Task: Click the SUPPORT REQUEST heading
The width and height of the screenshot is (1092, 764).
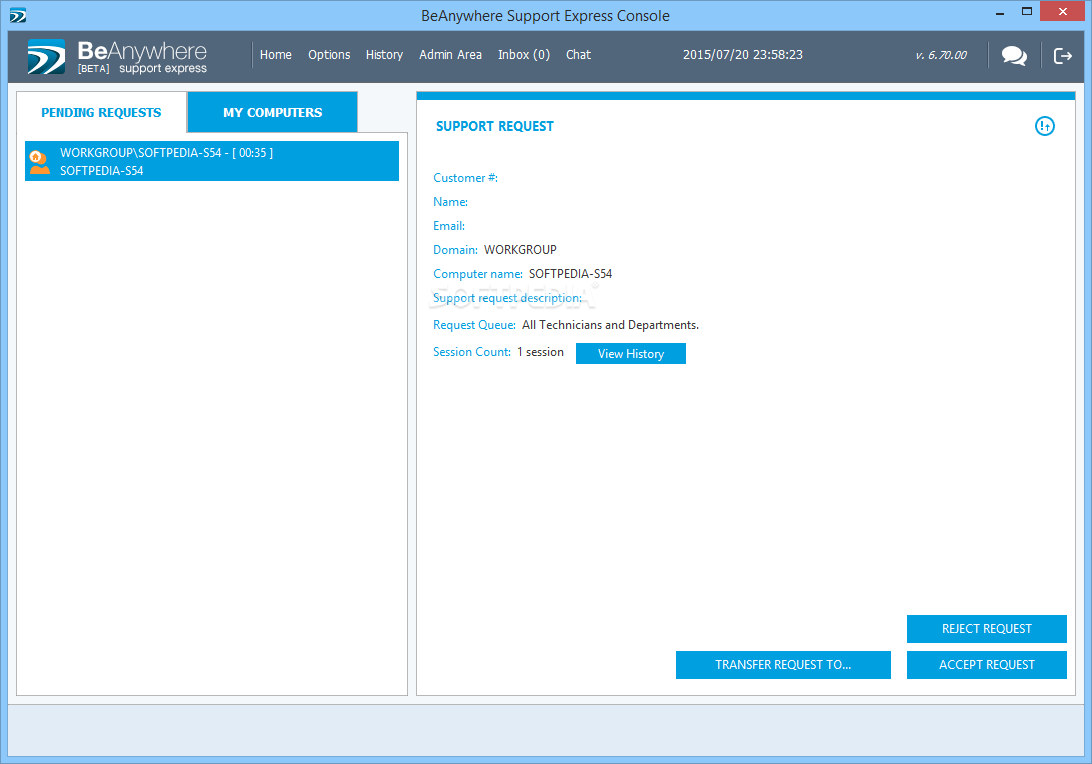Action: (494, 126)
